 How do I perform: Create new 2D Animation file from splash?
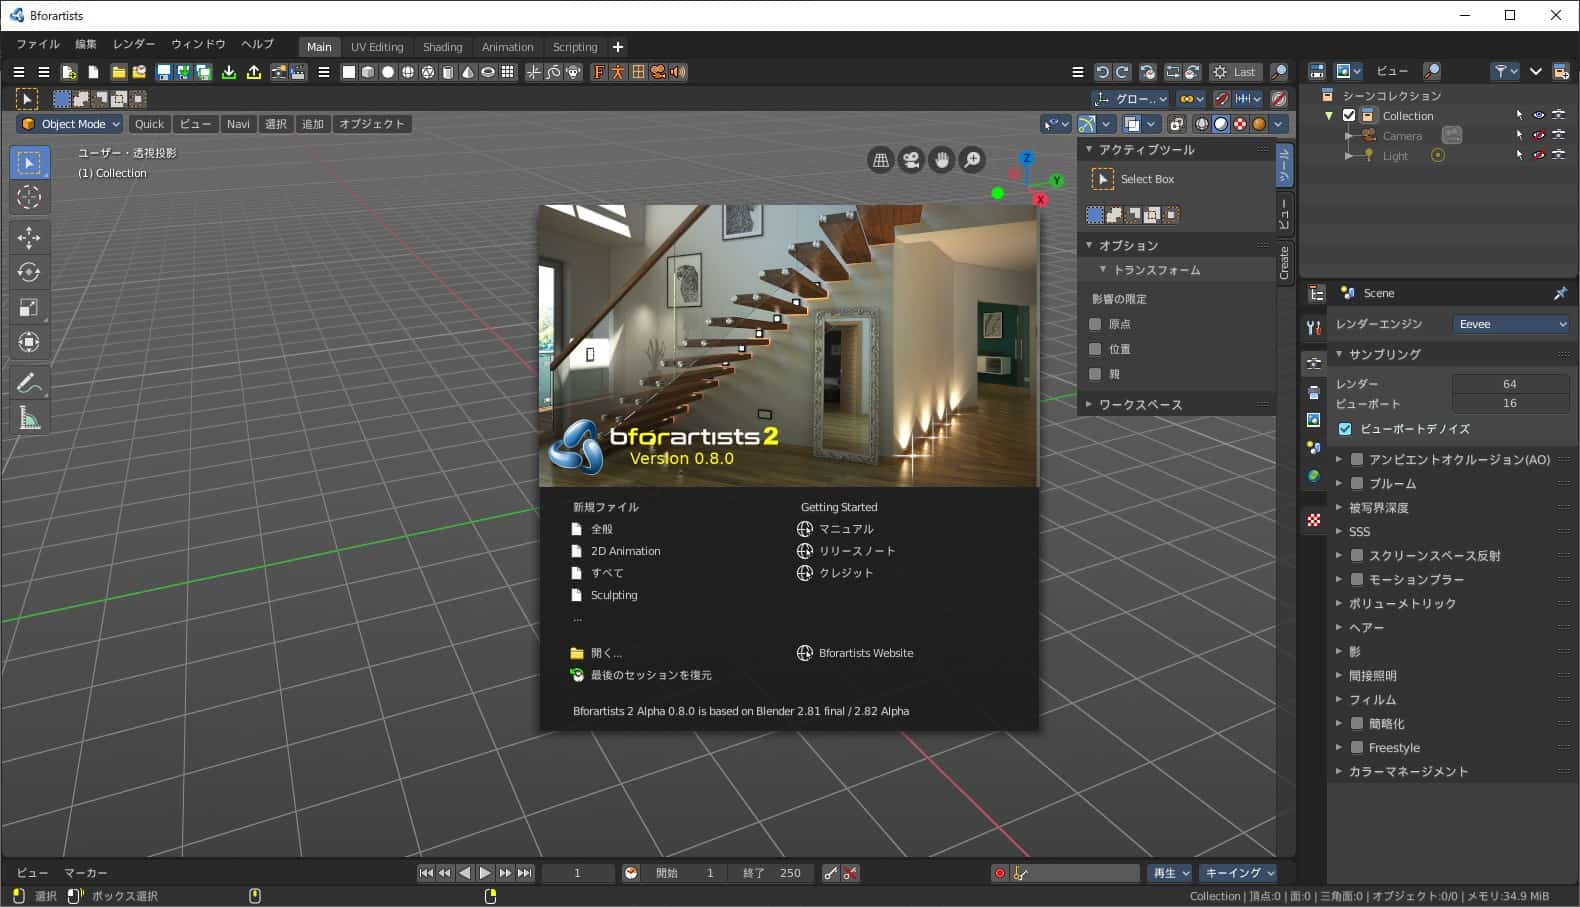point(625,551)
